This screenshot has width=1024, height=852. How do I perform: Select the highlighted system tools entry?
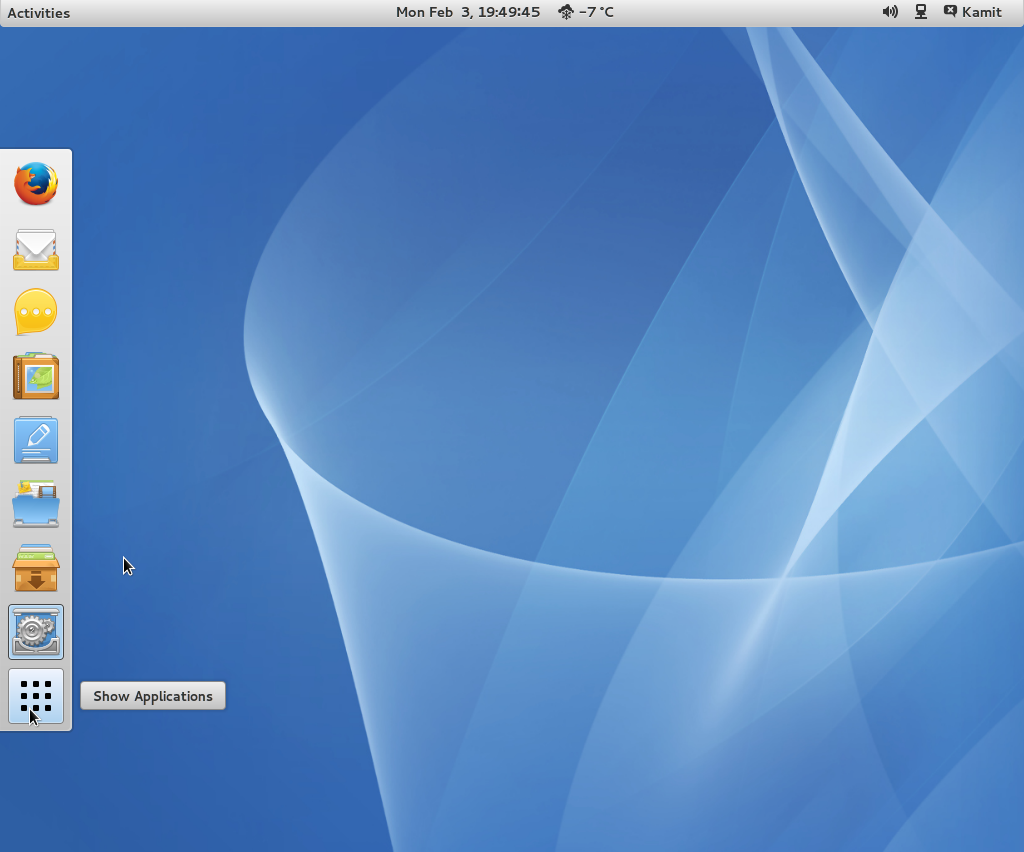pyautogui.click(x=36, y=632)
